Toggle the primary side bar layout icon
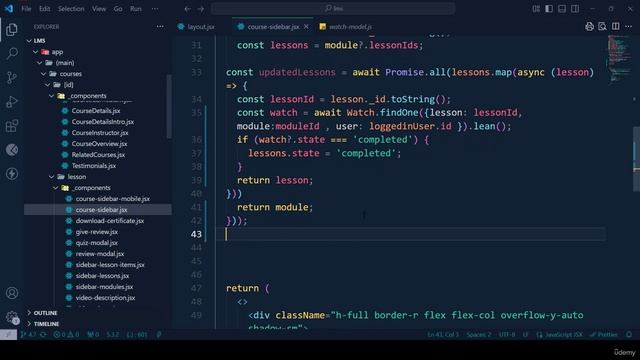Image resolution: width=640 pixels, height=360 pixels. point(549,9)
